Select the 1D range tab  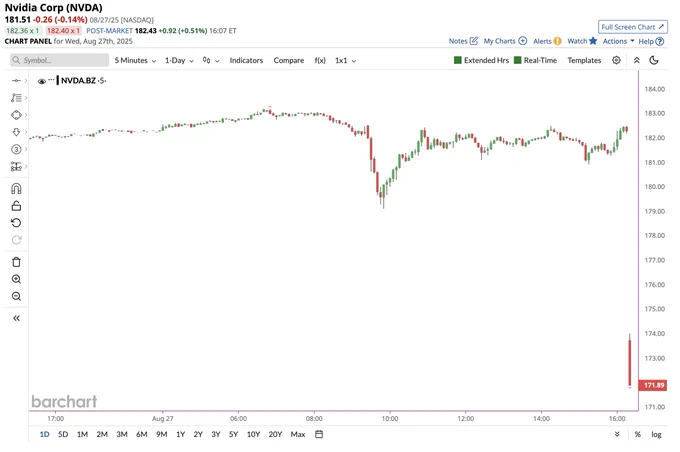[x=44, y=434]
